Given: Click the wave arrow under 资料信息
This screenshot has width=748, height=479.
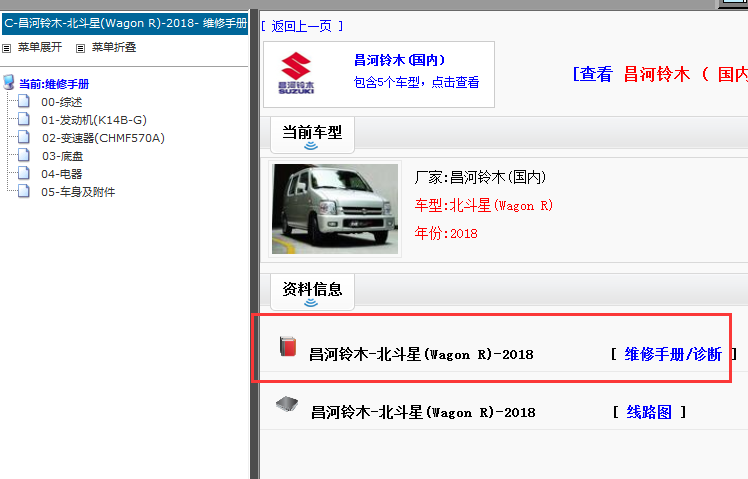Looking at the screenshot, I should click(x=311, y=302).
